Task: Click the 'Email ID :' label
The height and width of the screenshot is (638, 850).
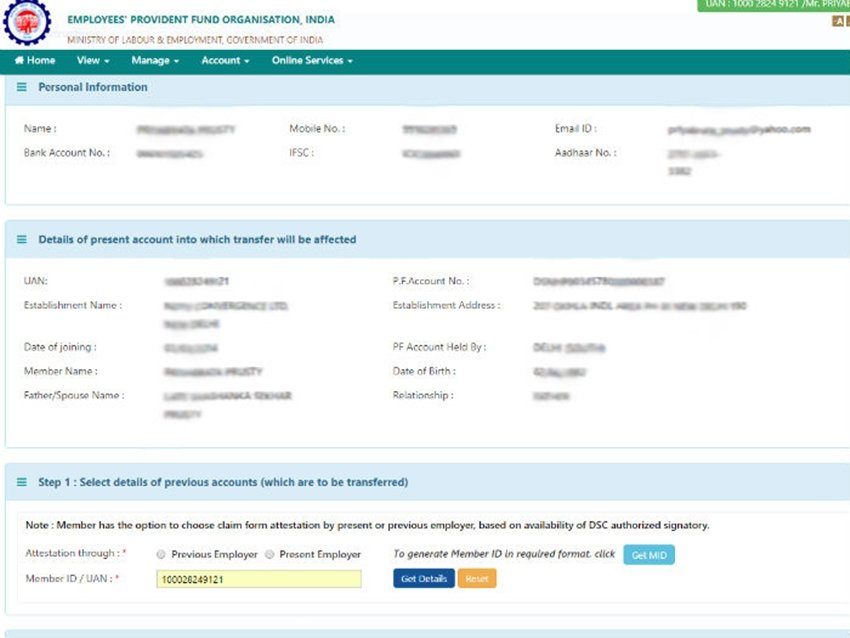Action: coord(576,128)
